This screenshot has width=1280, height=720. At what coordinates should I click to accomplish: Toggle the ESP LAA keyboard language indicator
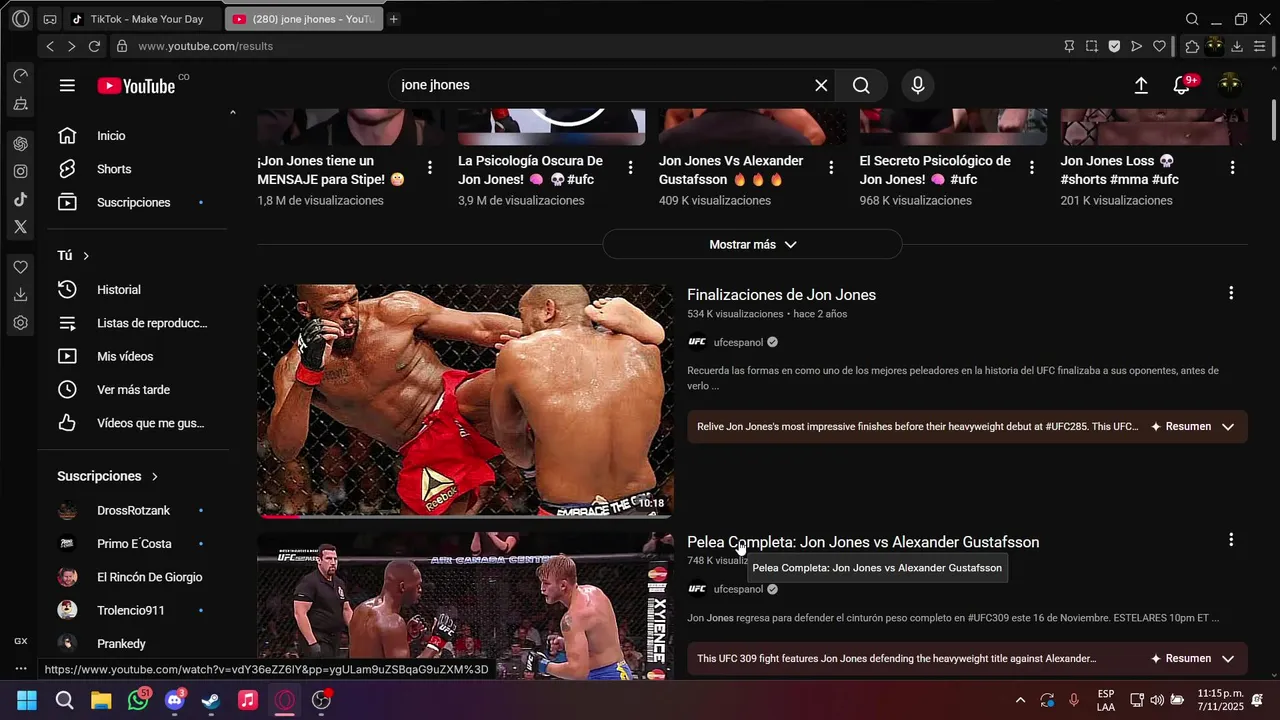pyautogui.click(x=1106, y=700)
